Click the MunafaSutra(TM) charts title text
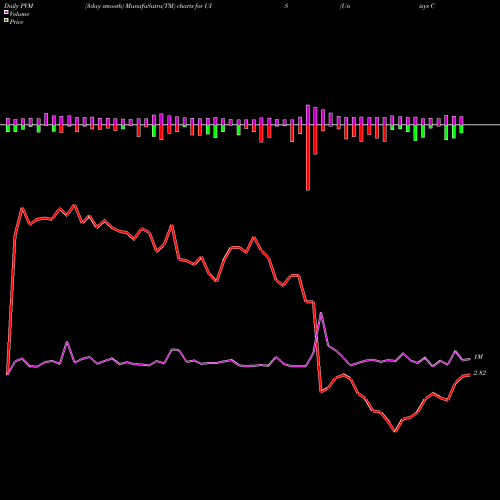 pyautogui.click(x=148, y=6)
